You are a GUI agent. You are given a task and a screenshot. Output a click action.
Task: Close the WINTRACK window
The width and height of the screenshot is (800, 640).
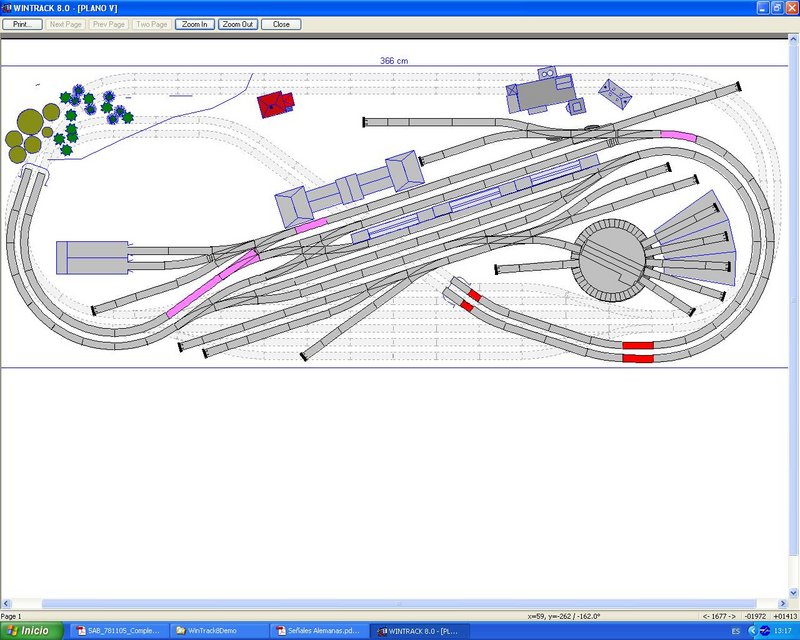(792, 8)
